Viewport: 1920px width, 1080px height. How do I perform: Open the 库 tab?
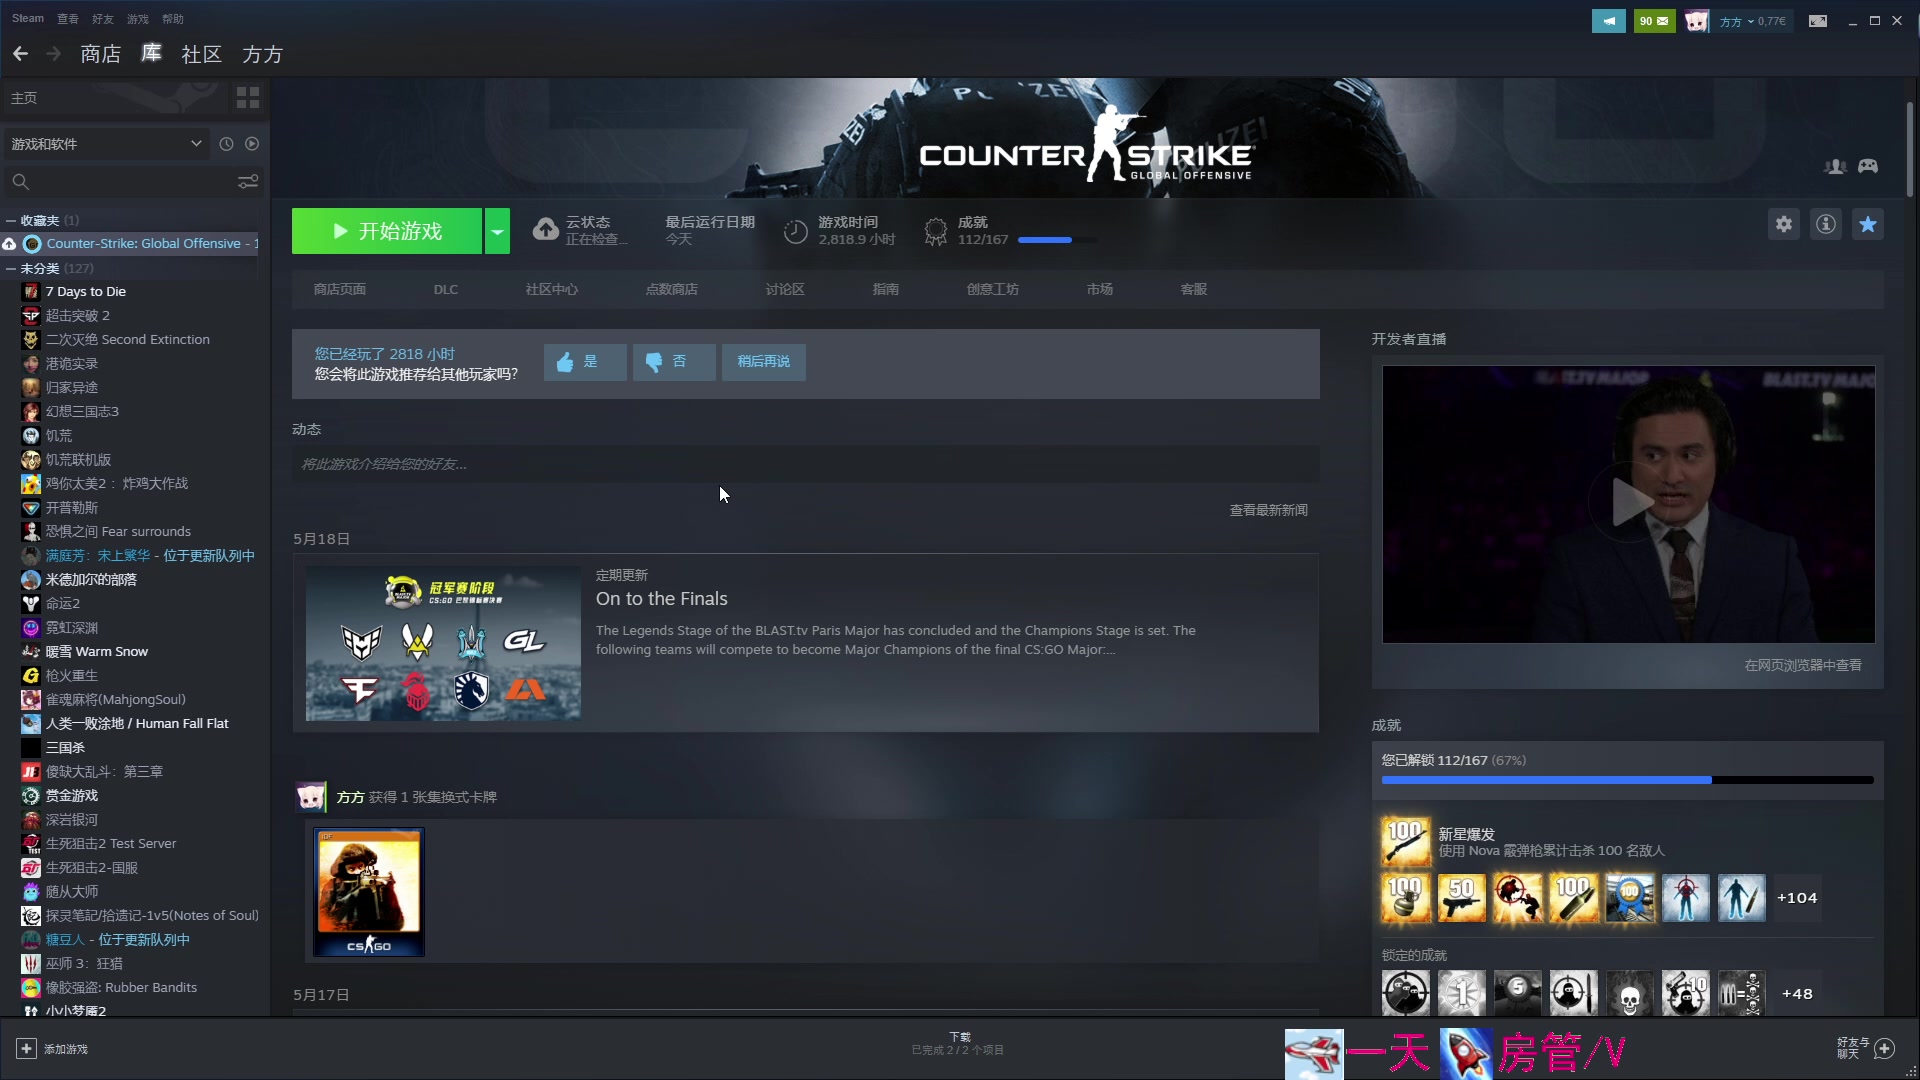click(151, 54)
